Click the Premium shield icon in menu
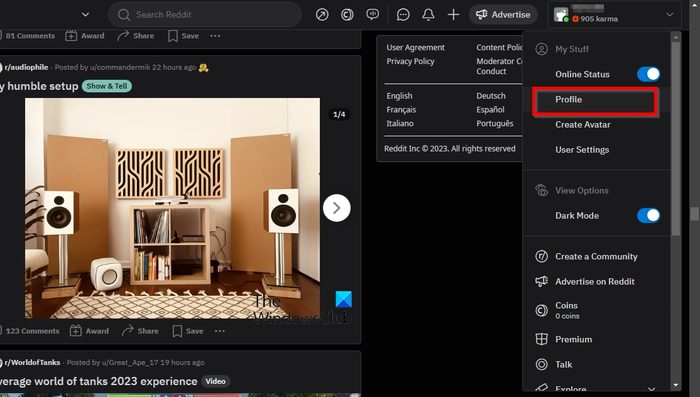This screenshot has width=700, height=397. [542, 339]
